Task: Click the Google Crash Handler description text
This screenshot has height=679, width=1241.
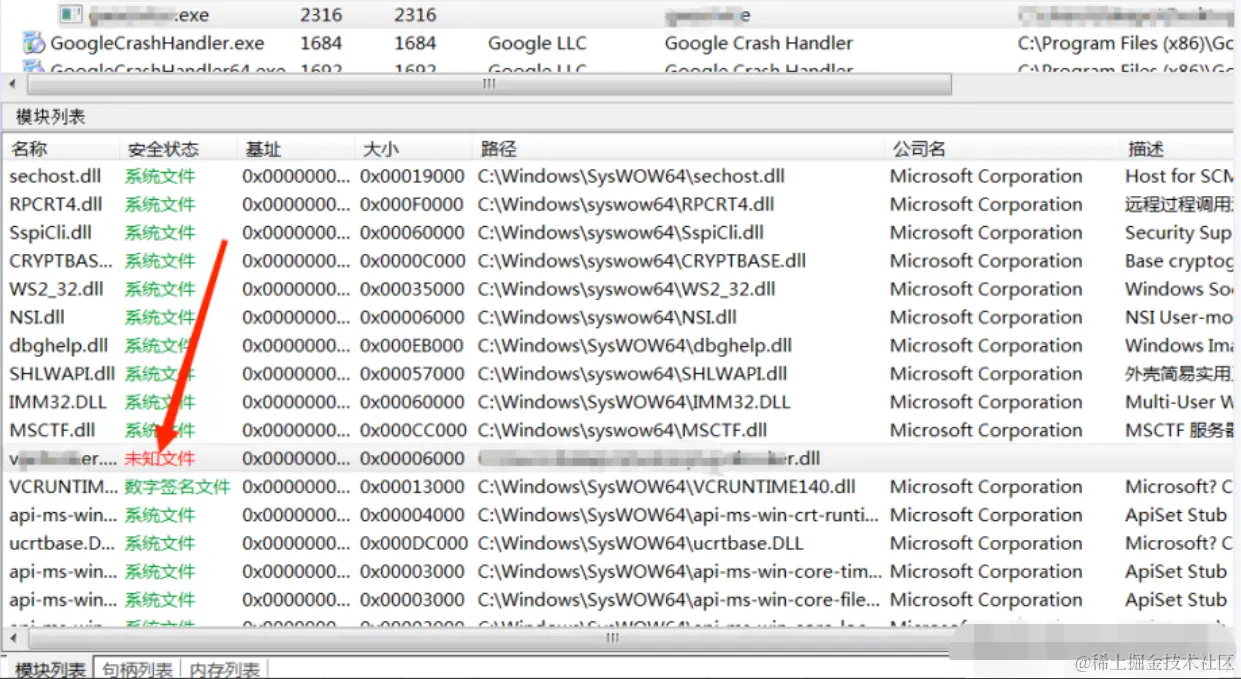Action: (759, 43)
